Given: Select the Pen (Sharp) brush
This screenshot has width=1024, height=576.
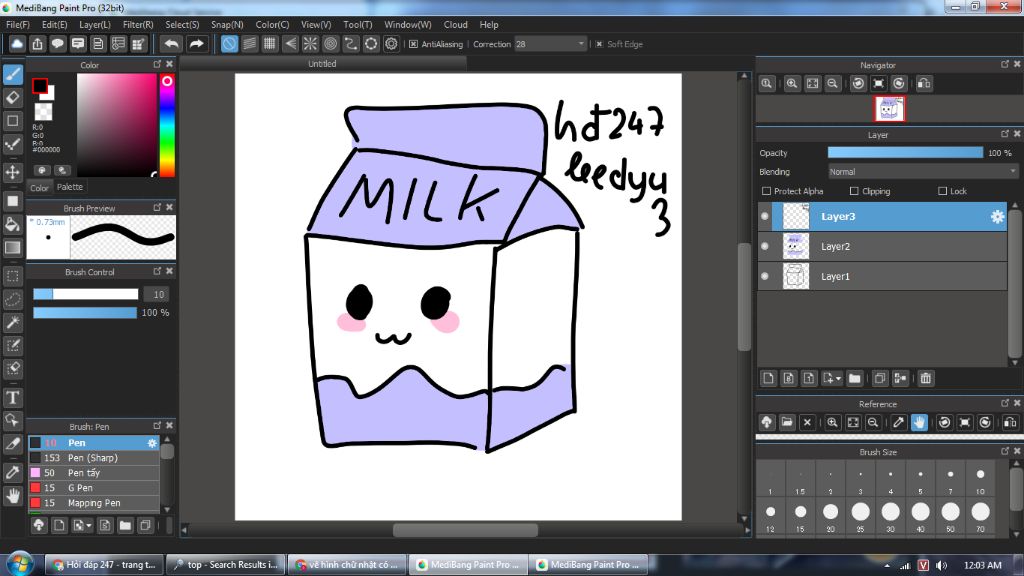Looking at the screenshot, I should 93,458.
